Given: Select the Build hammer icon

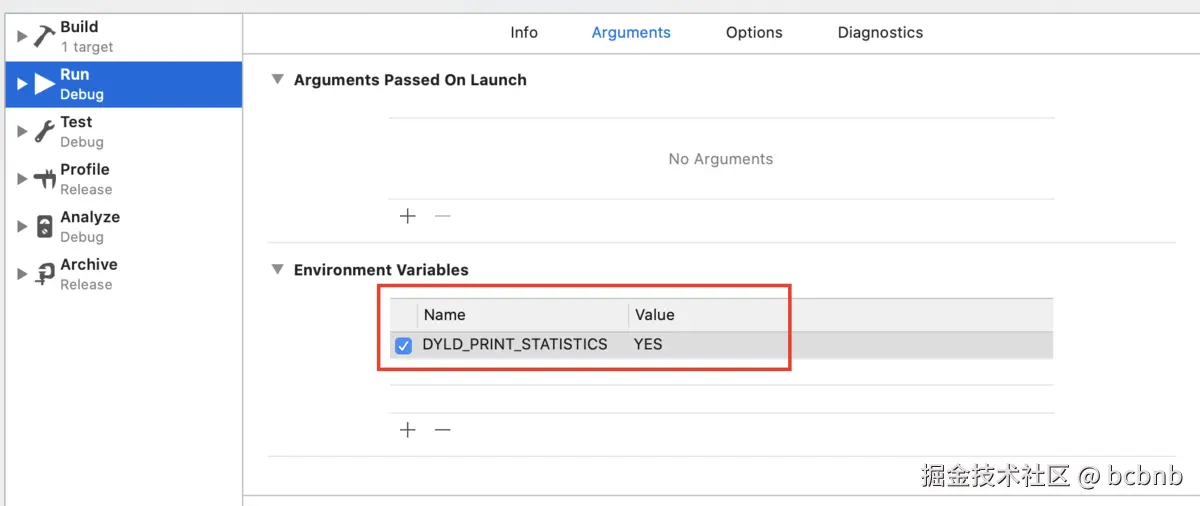Looking at the screenshot, I should 44,36.
